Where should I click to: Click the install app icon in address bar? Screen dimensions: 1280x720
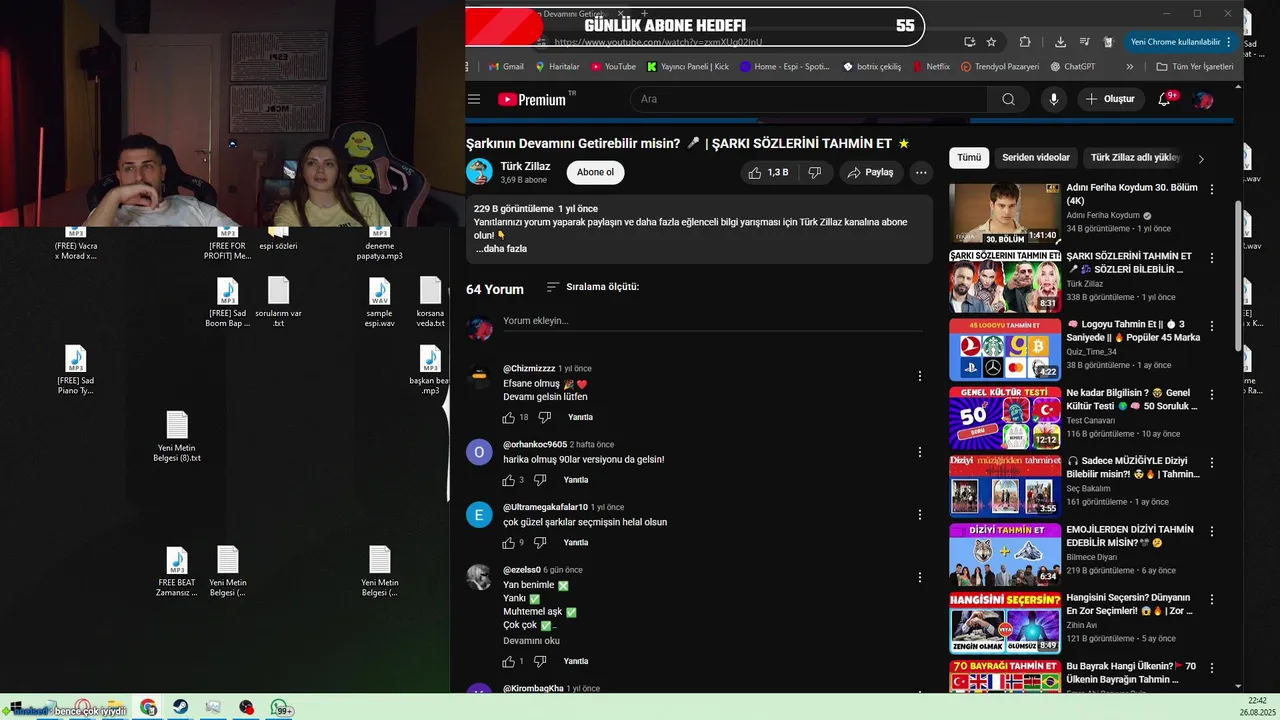(x=969, y=42)
